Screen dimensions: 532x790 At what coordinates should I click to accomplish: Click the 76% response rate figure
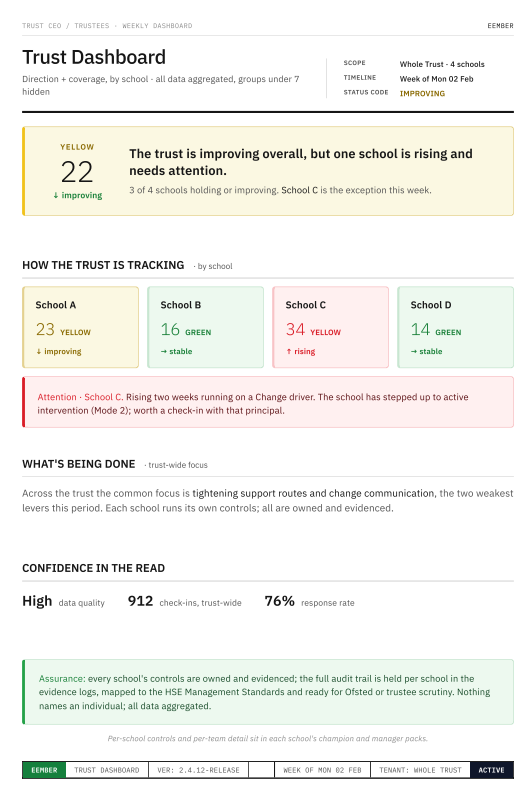pyautogui.click(x=280, y=601)
